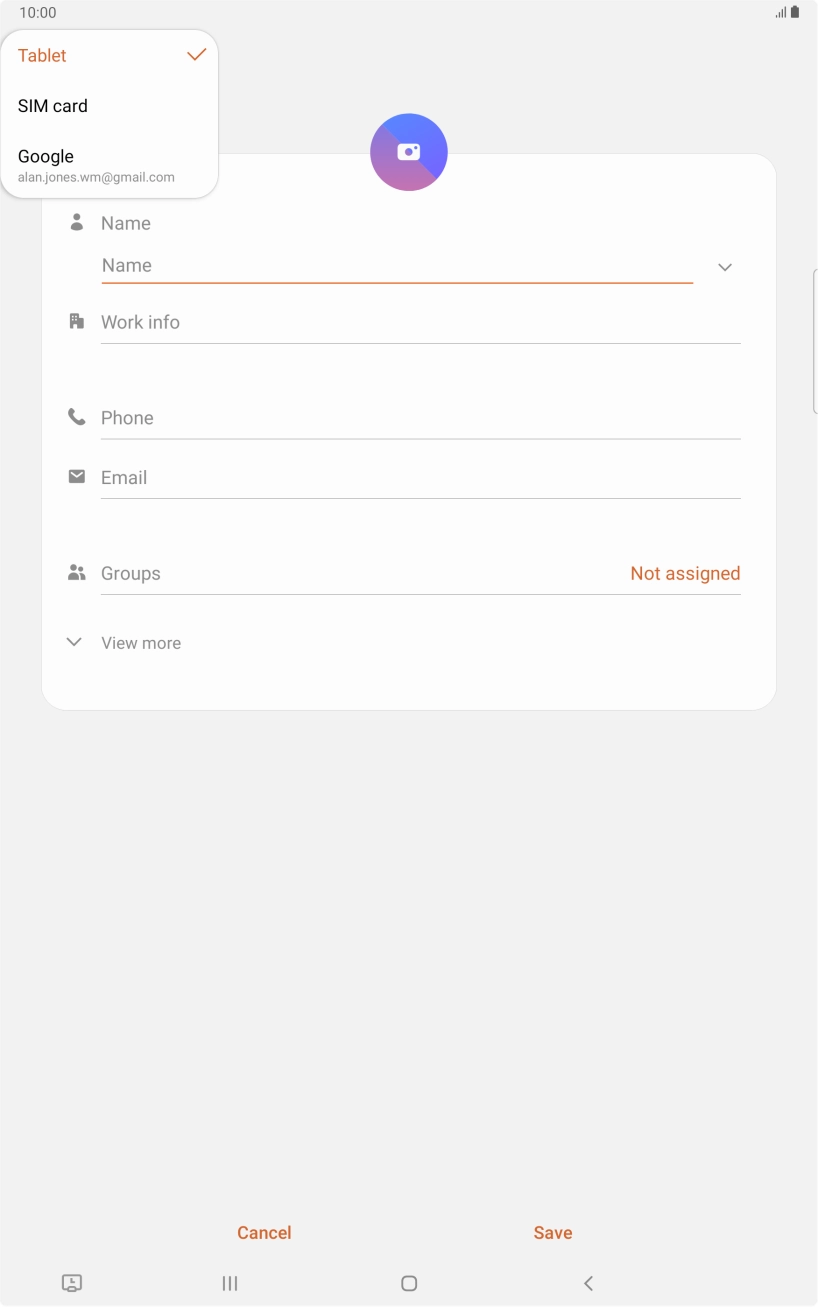The width and height of the screenshot is (818, 1307).
Task: Open recent apps from navigation bar
Action: pos(230,1283)
